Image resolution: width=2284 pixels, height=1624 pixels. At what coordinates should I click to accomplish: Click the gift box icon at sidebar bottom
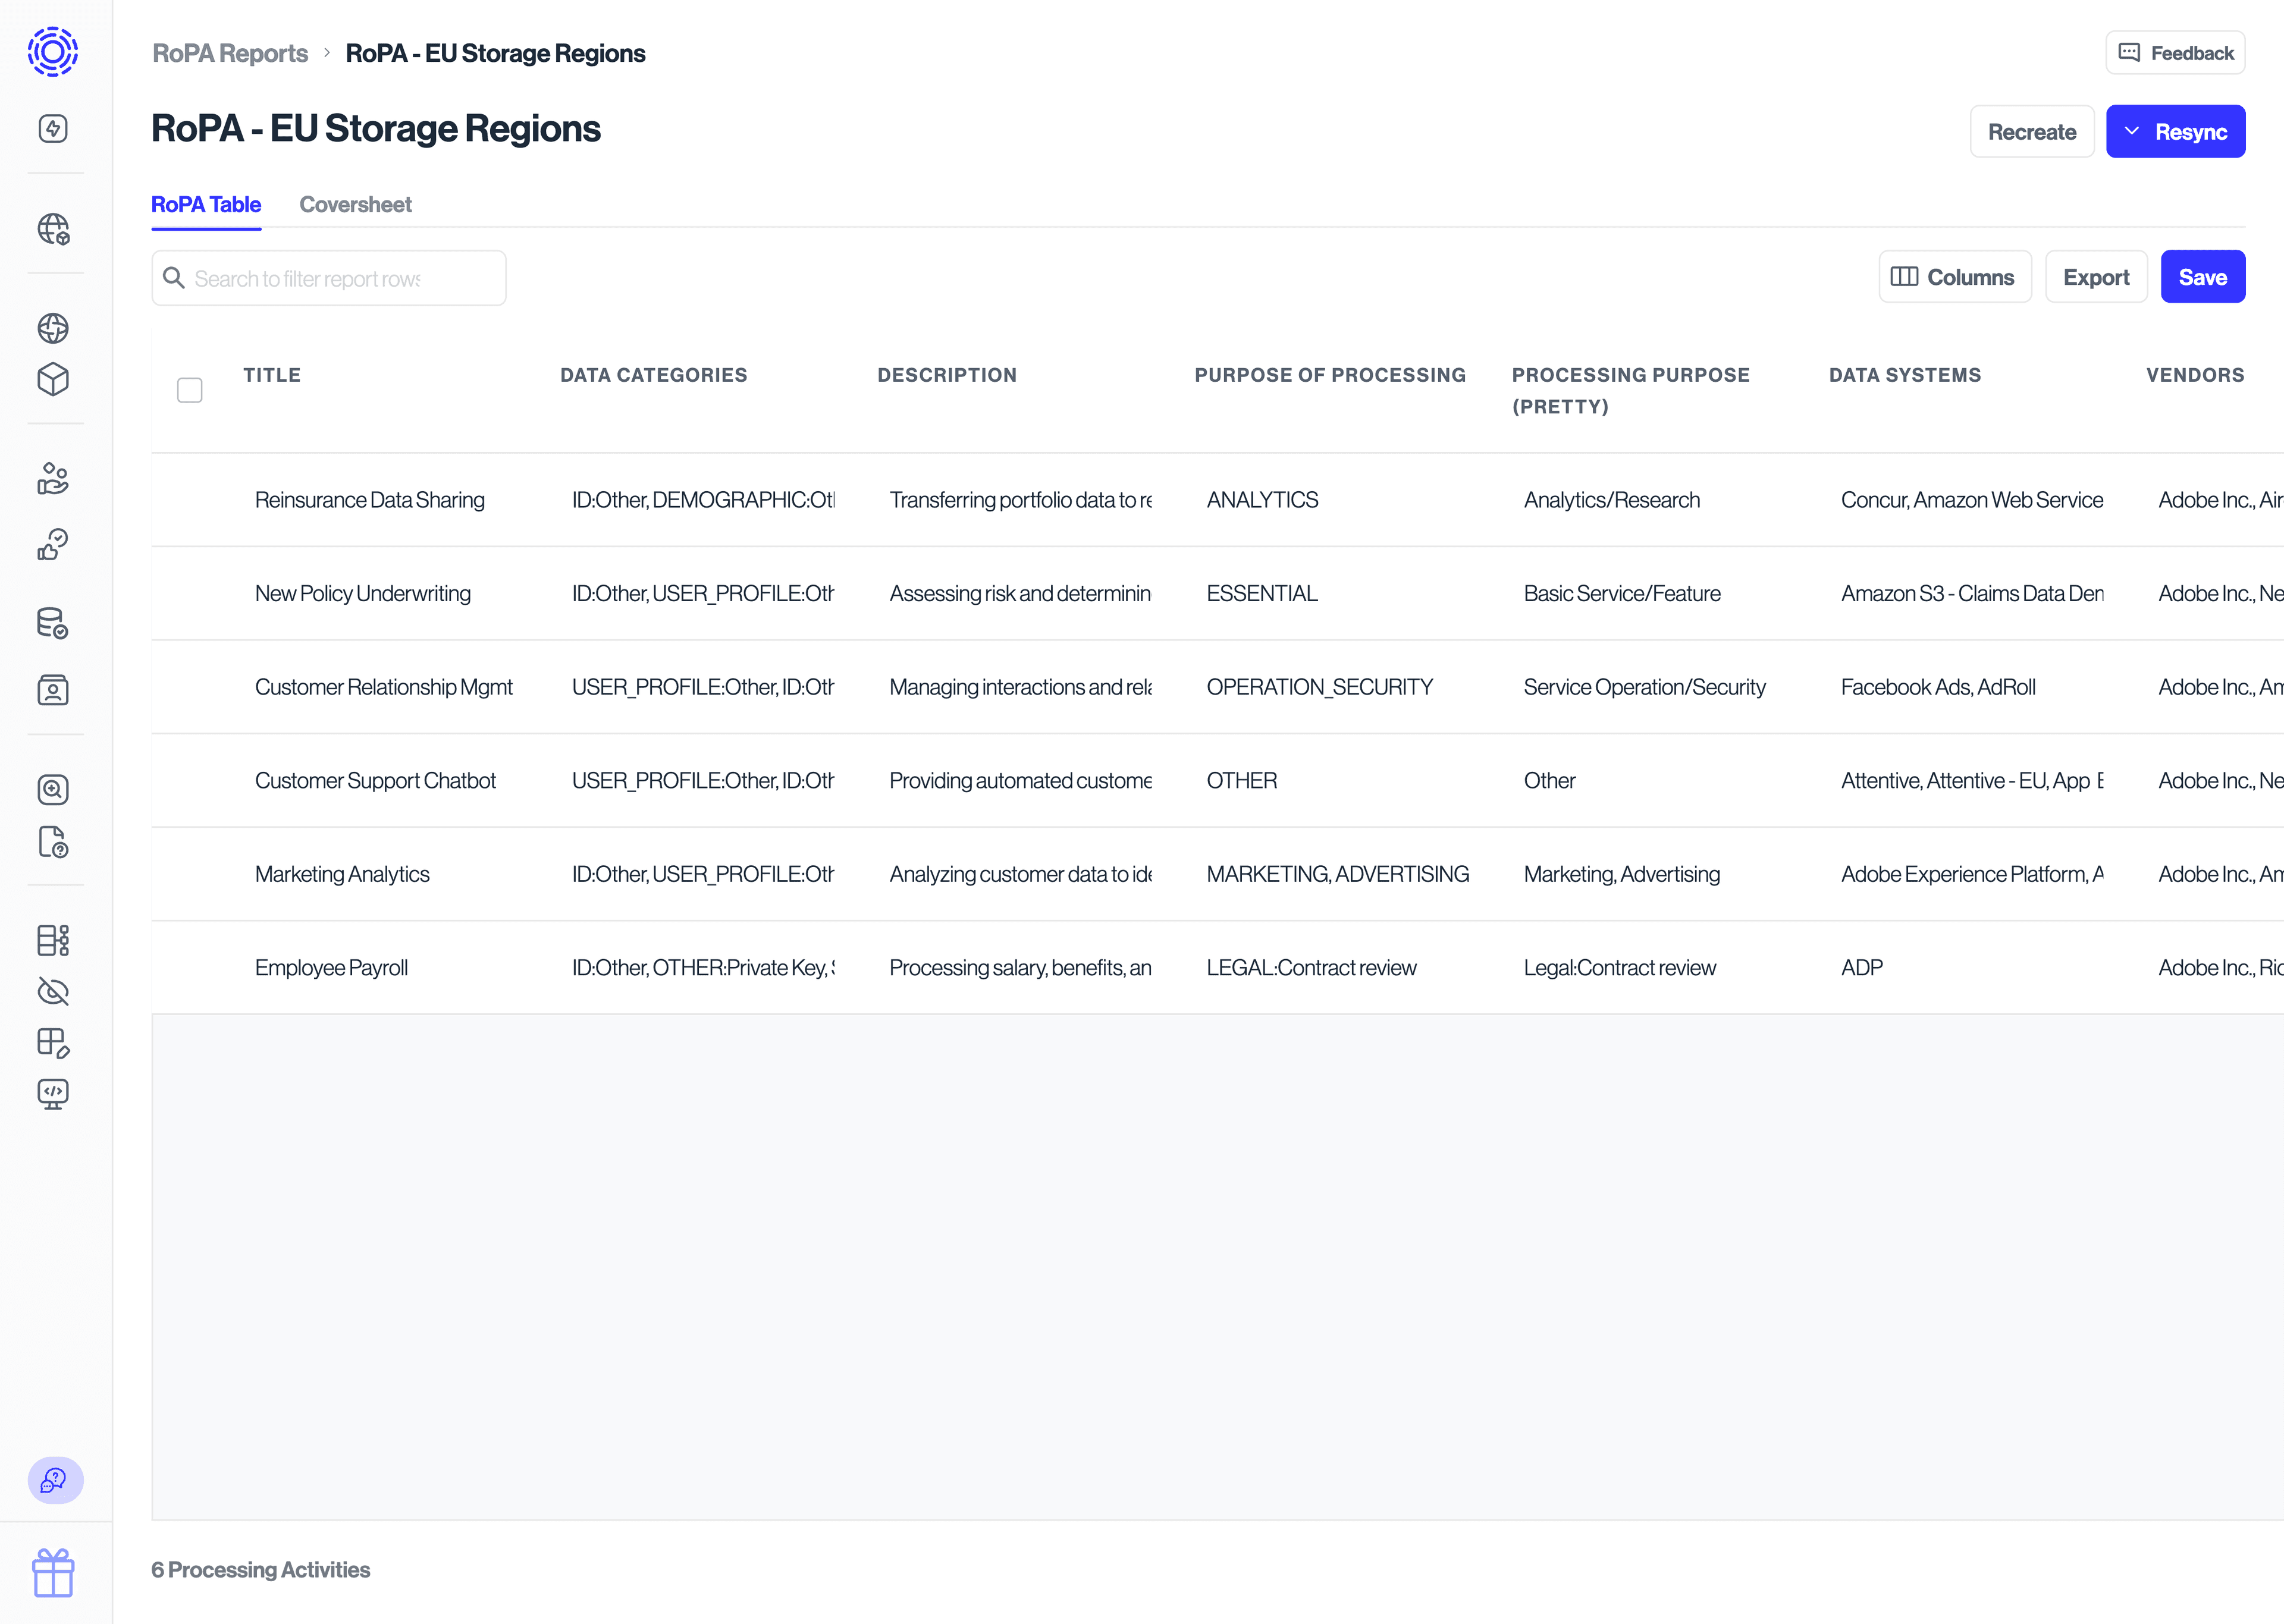(54, 1571)
